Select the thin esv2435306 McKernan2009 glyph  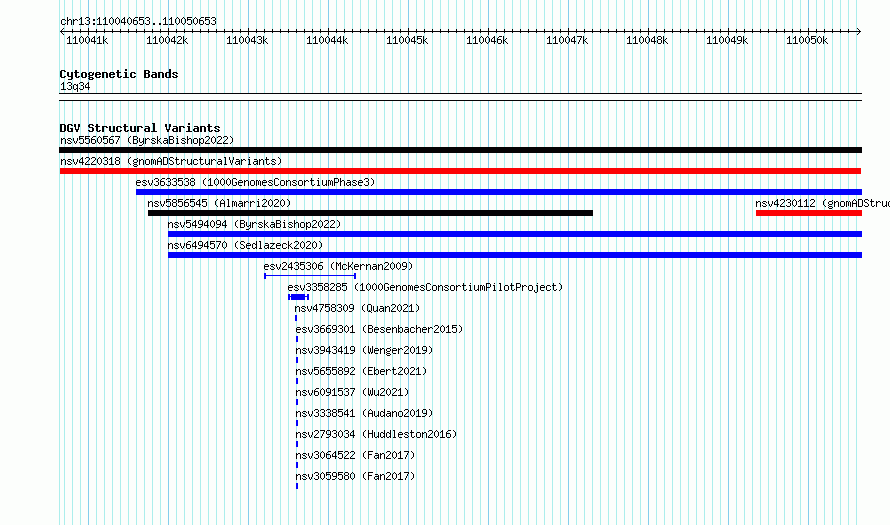click(310, 276)
